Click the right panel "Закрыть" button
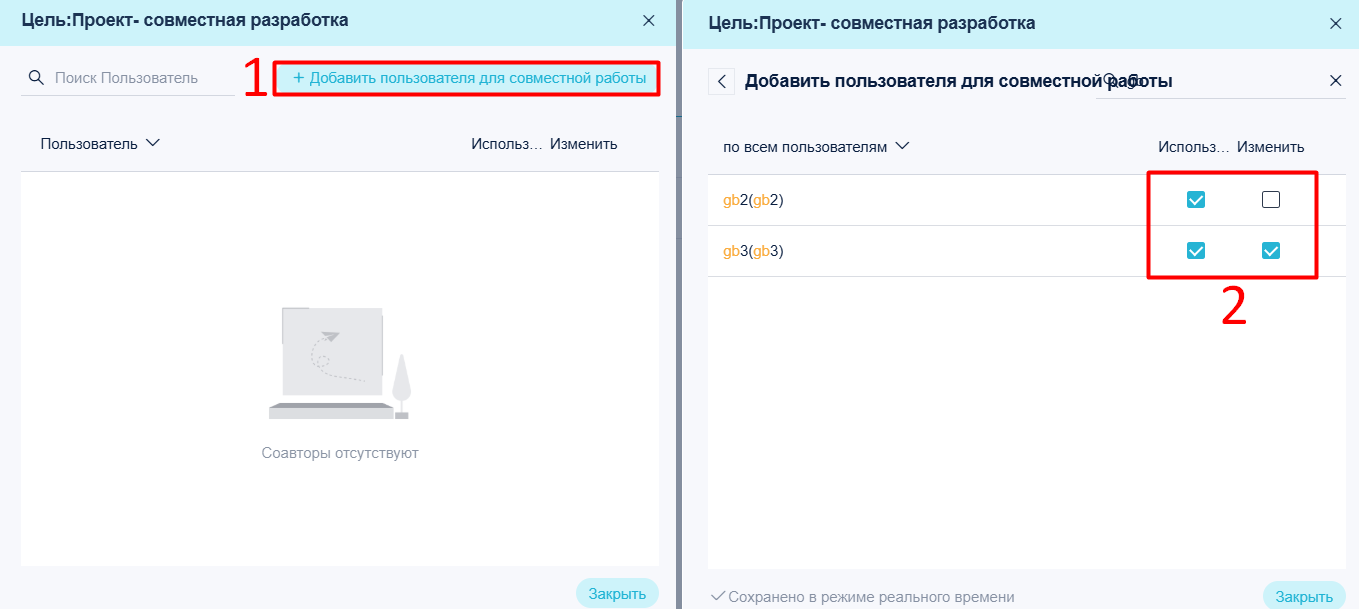Image resolution: width=1359 pixels, height=609 pixels. coord(1304,596)
